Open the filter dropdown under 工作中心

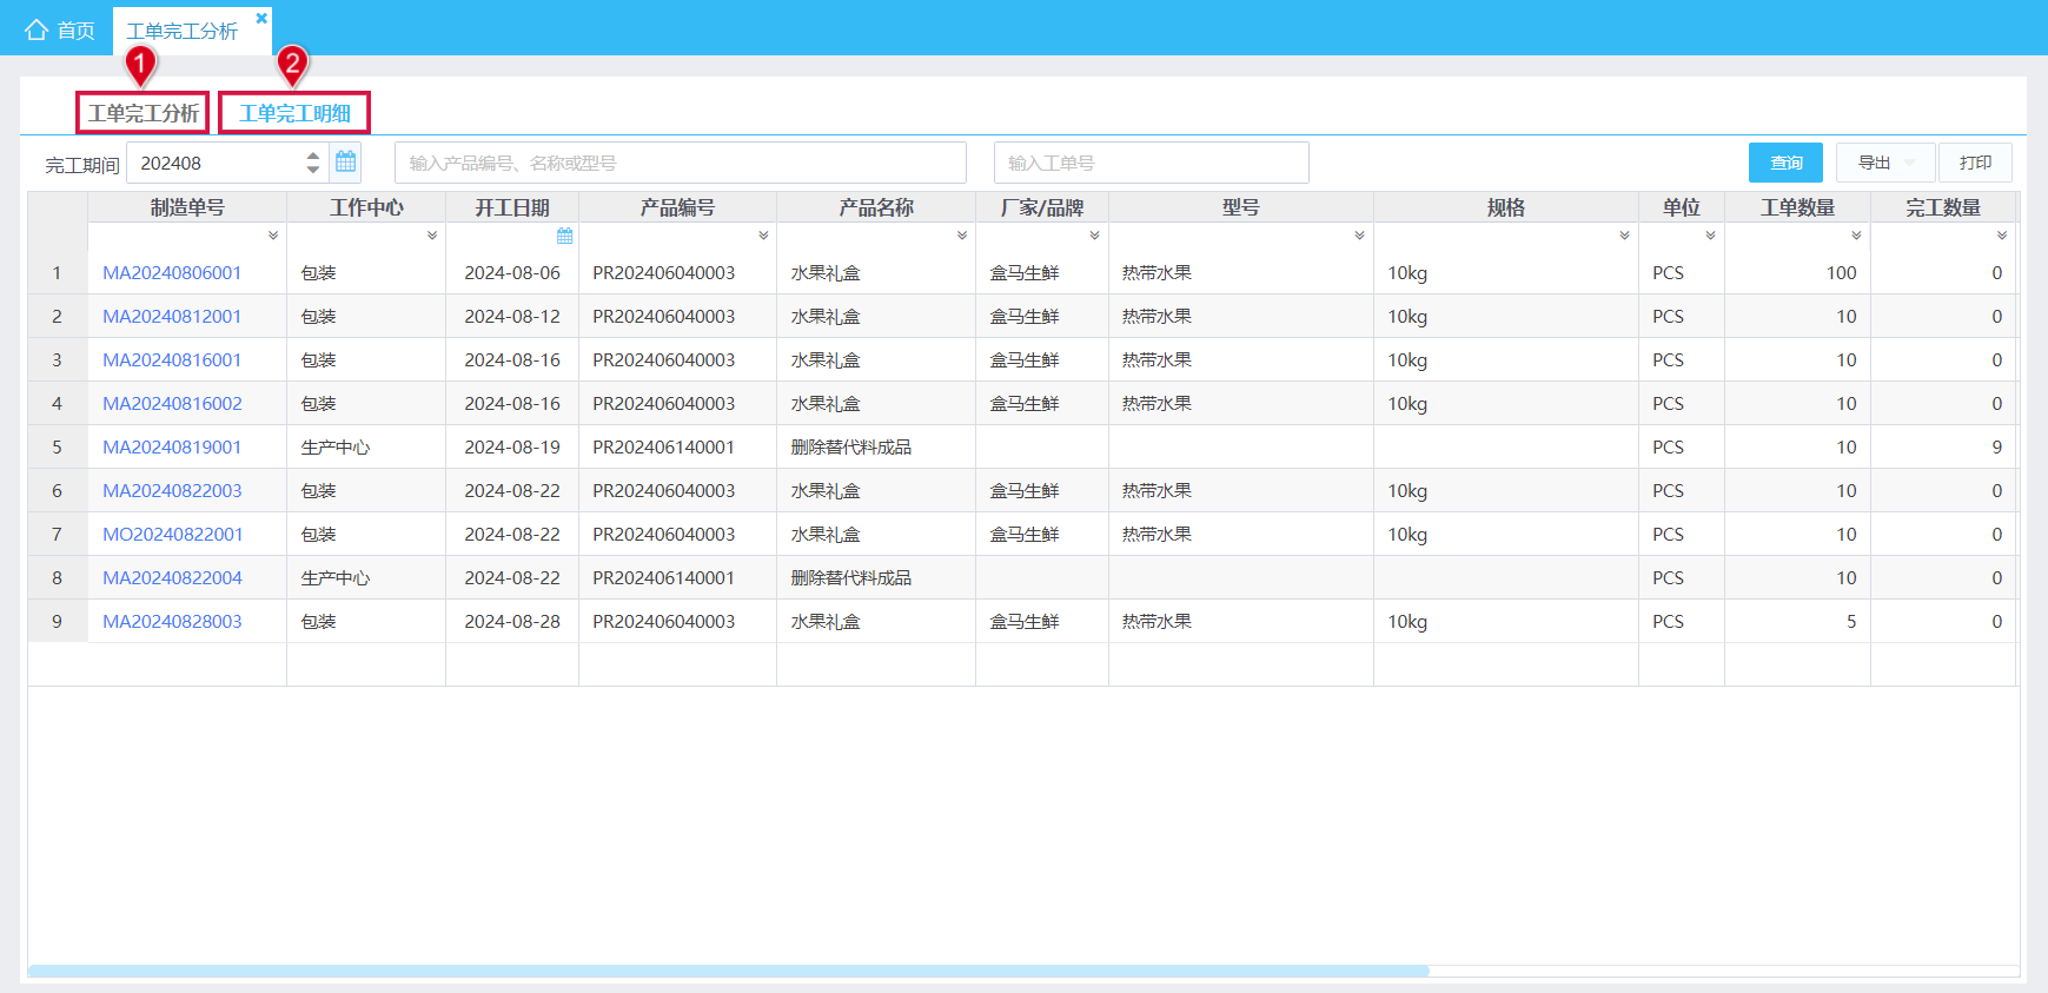click(432, 236)
